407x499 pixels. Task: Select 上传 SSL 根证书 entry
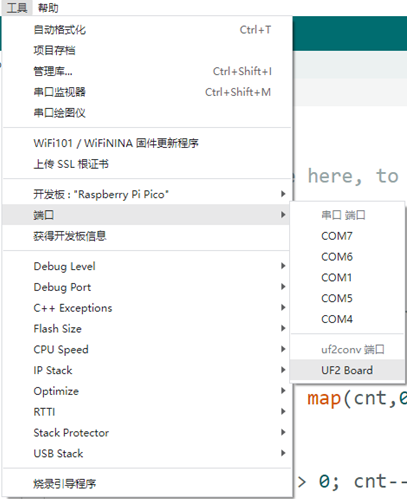147,164
